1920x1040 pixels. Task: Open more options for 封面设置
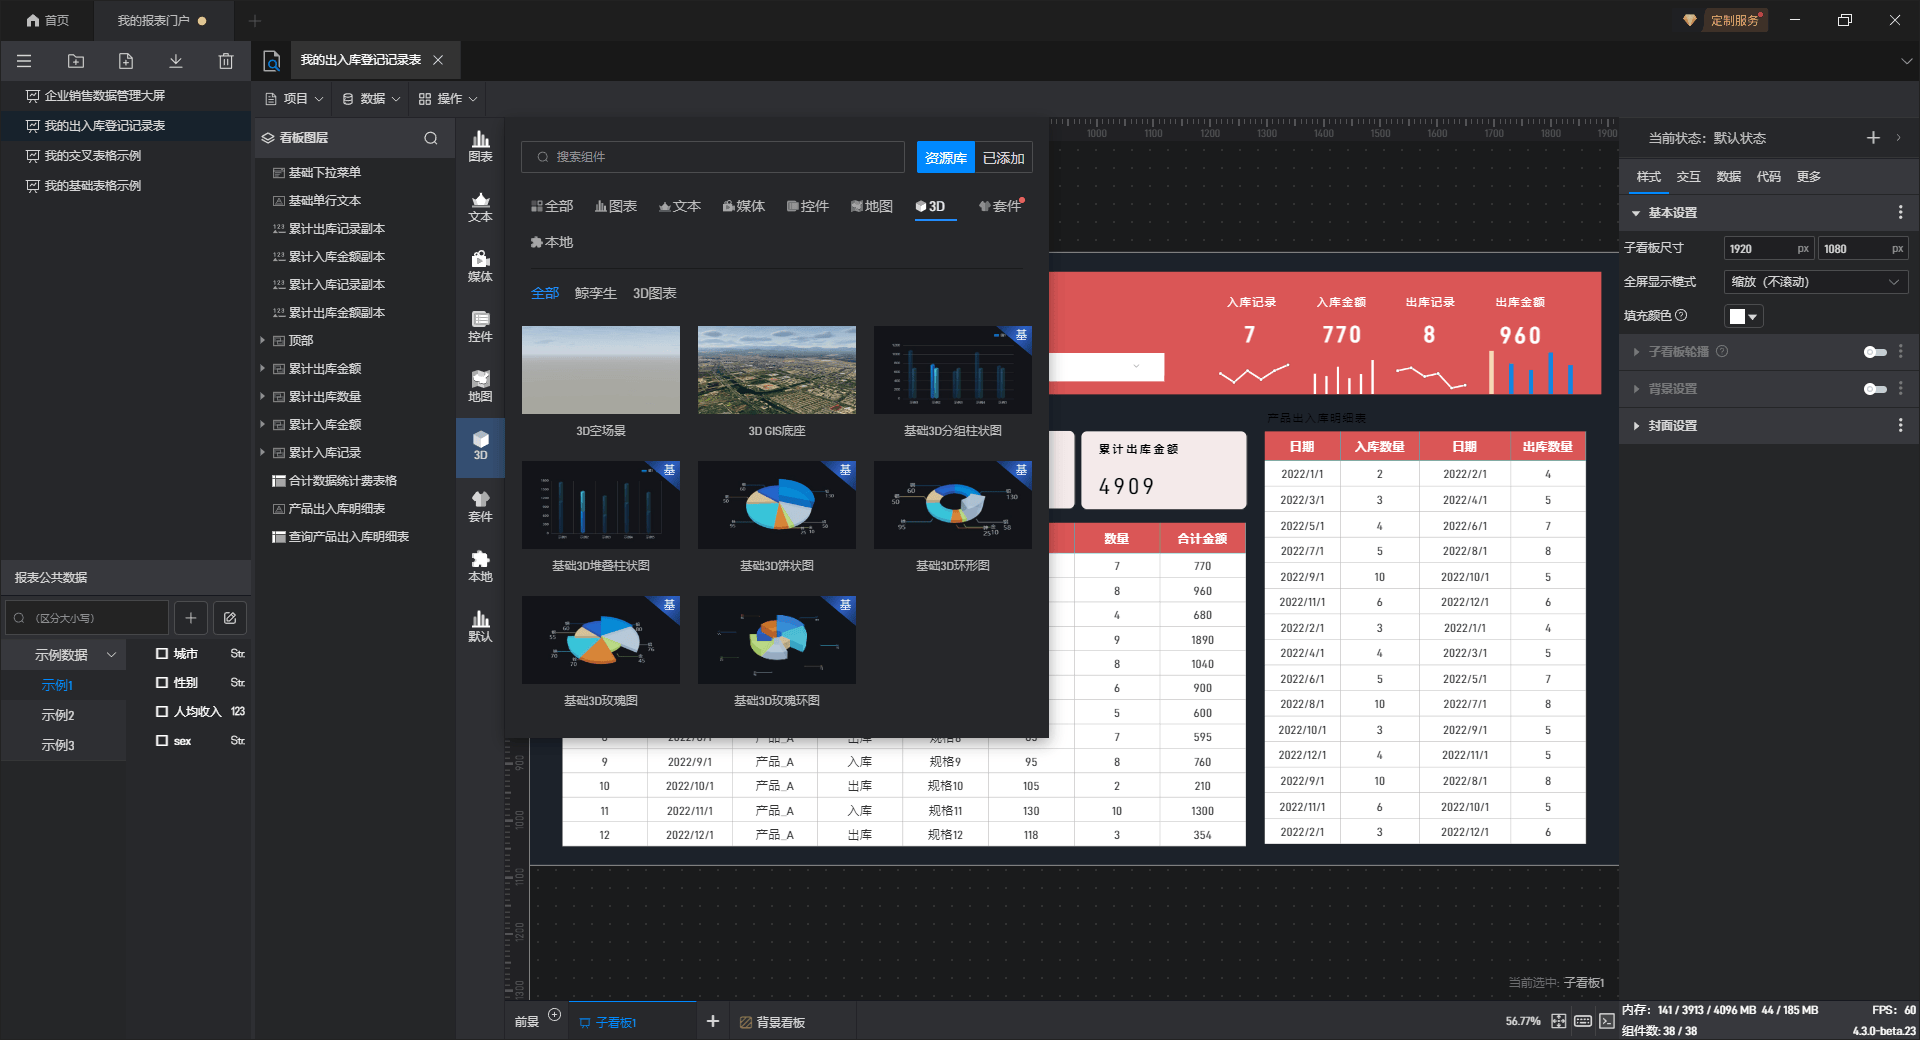pyautogui.click(x=1900, y=426)
